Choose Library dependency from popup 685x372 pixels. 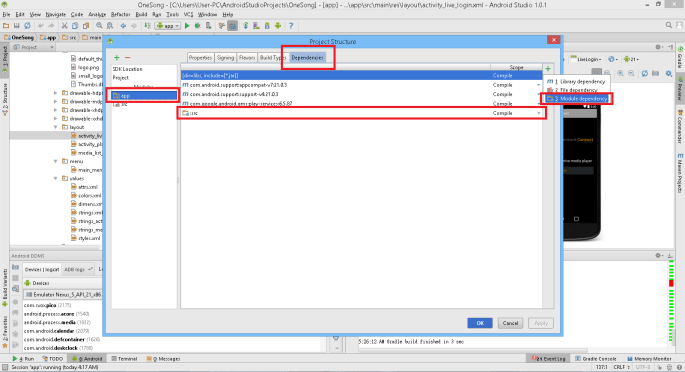pos(576,82)
